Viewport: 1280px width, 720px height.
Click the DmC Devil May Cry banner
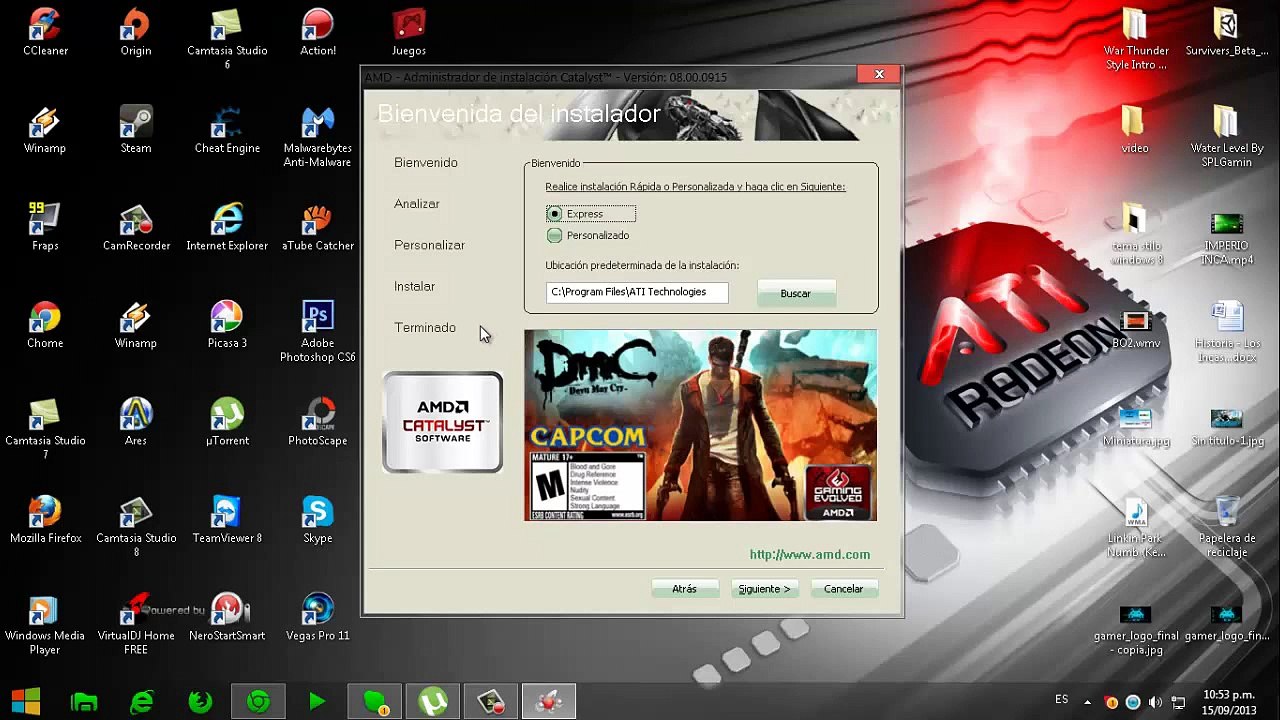(700, 425)
